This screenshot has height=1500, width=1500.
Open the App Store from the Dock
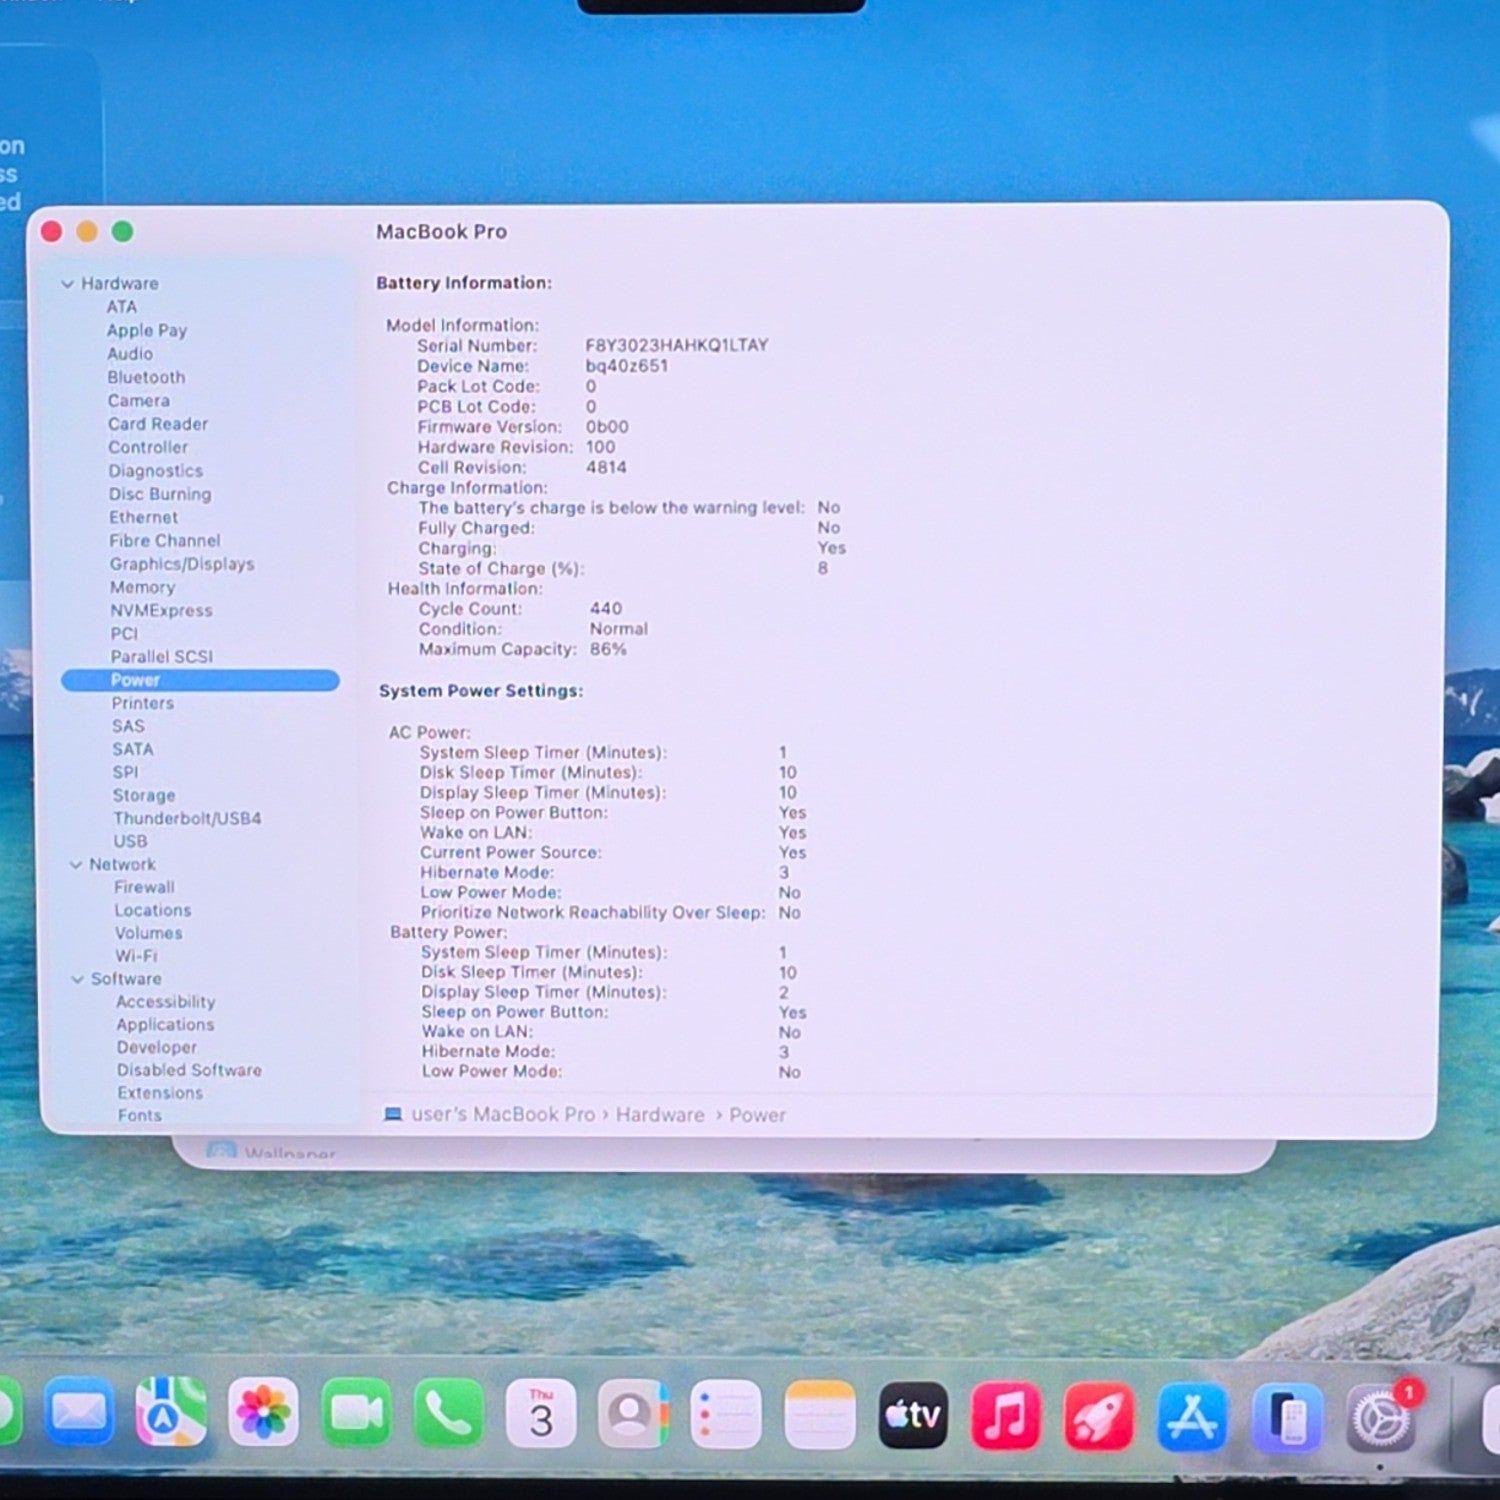pos(1193,1417)
